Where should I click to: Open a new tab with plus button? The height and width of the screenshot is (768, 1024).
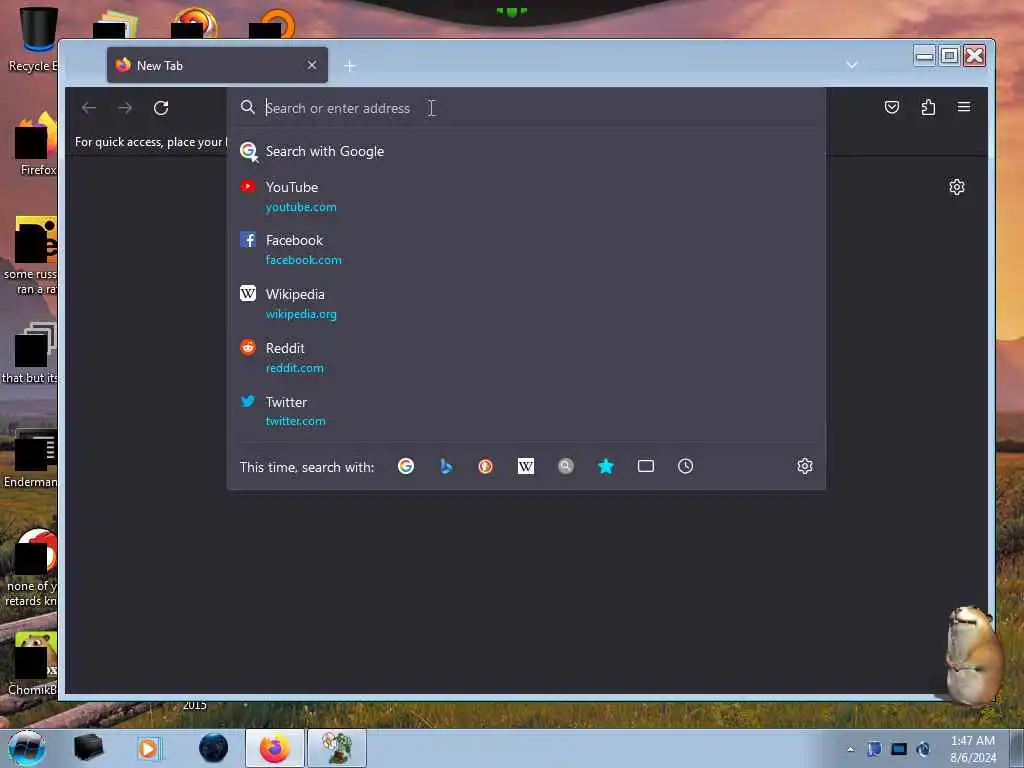pos(350,66)
